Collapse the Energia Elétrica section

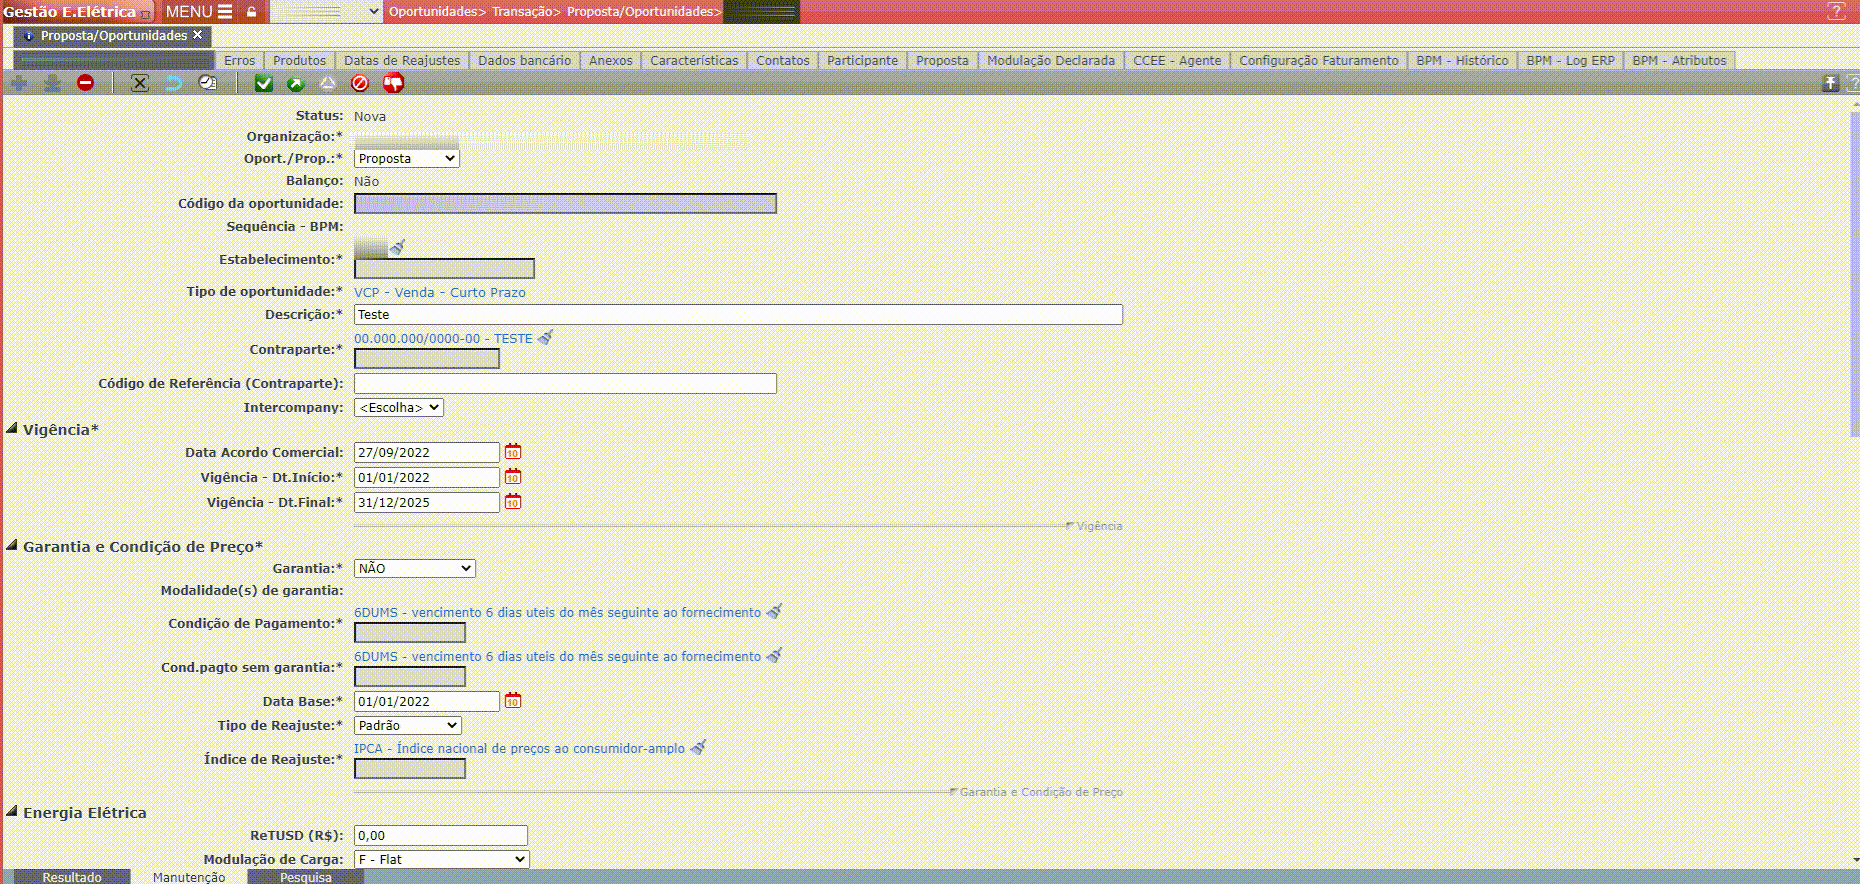point(12,812)
